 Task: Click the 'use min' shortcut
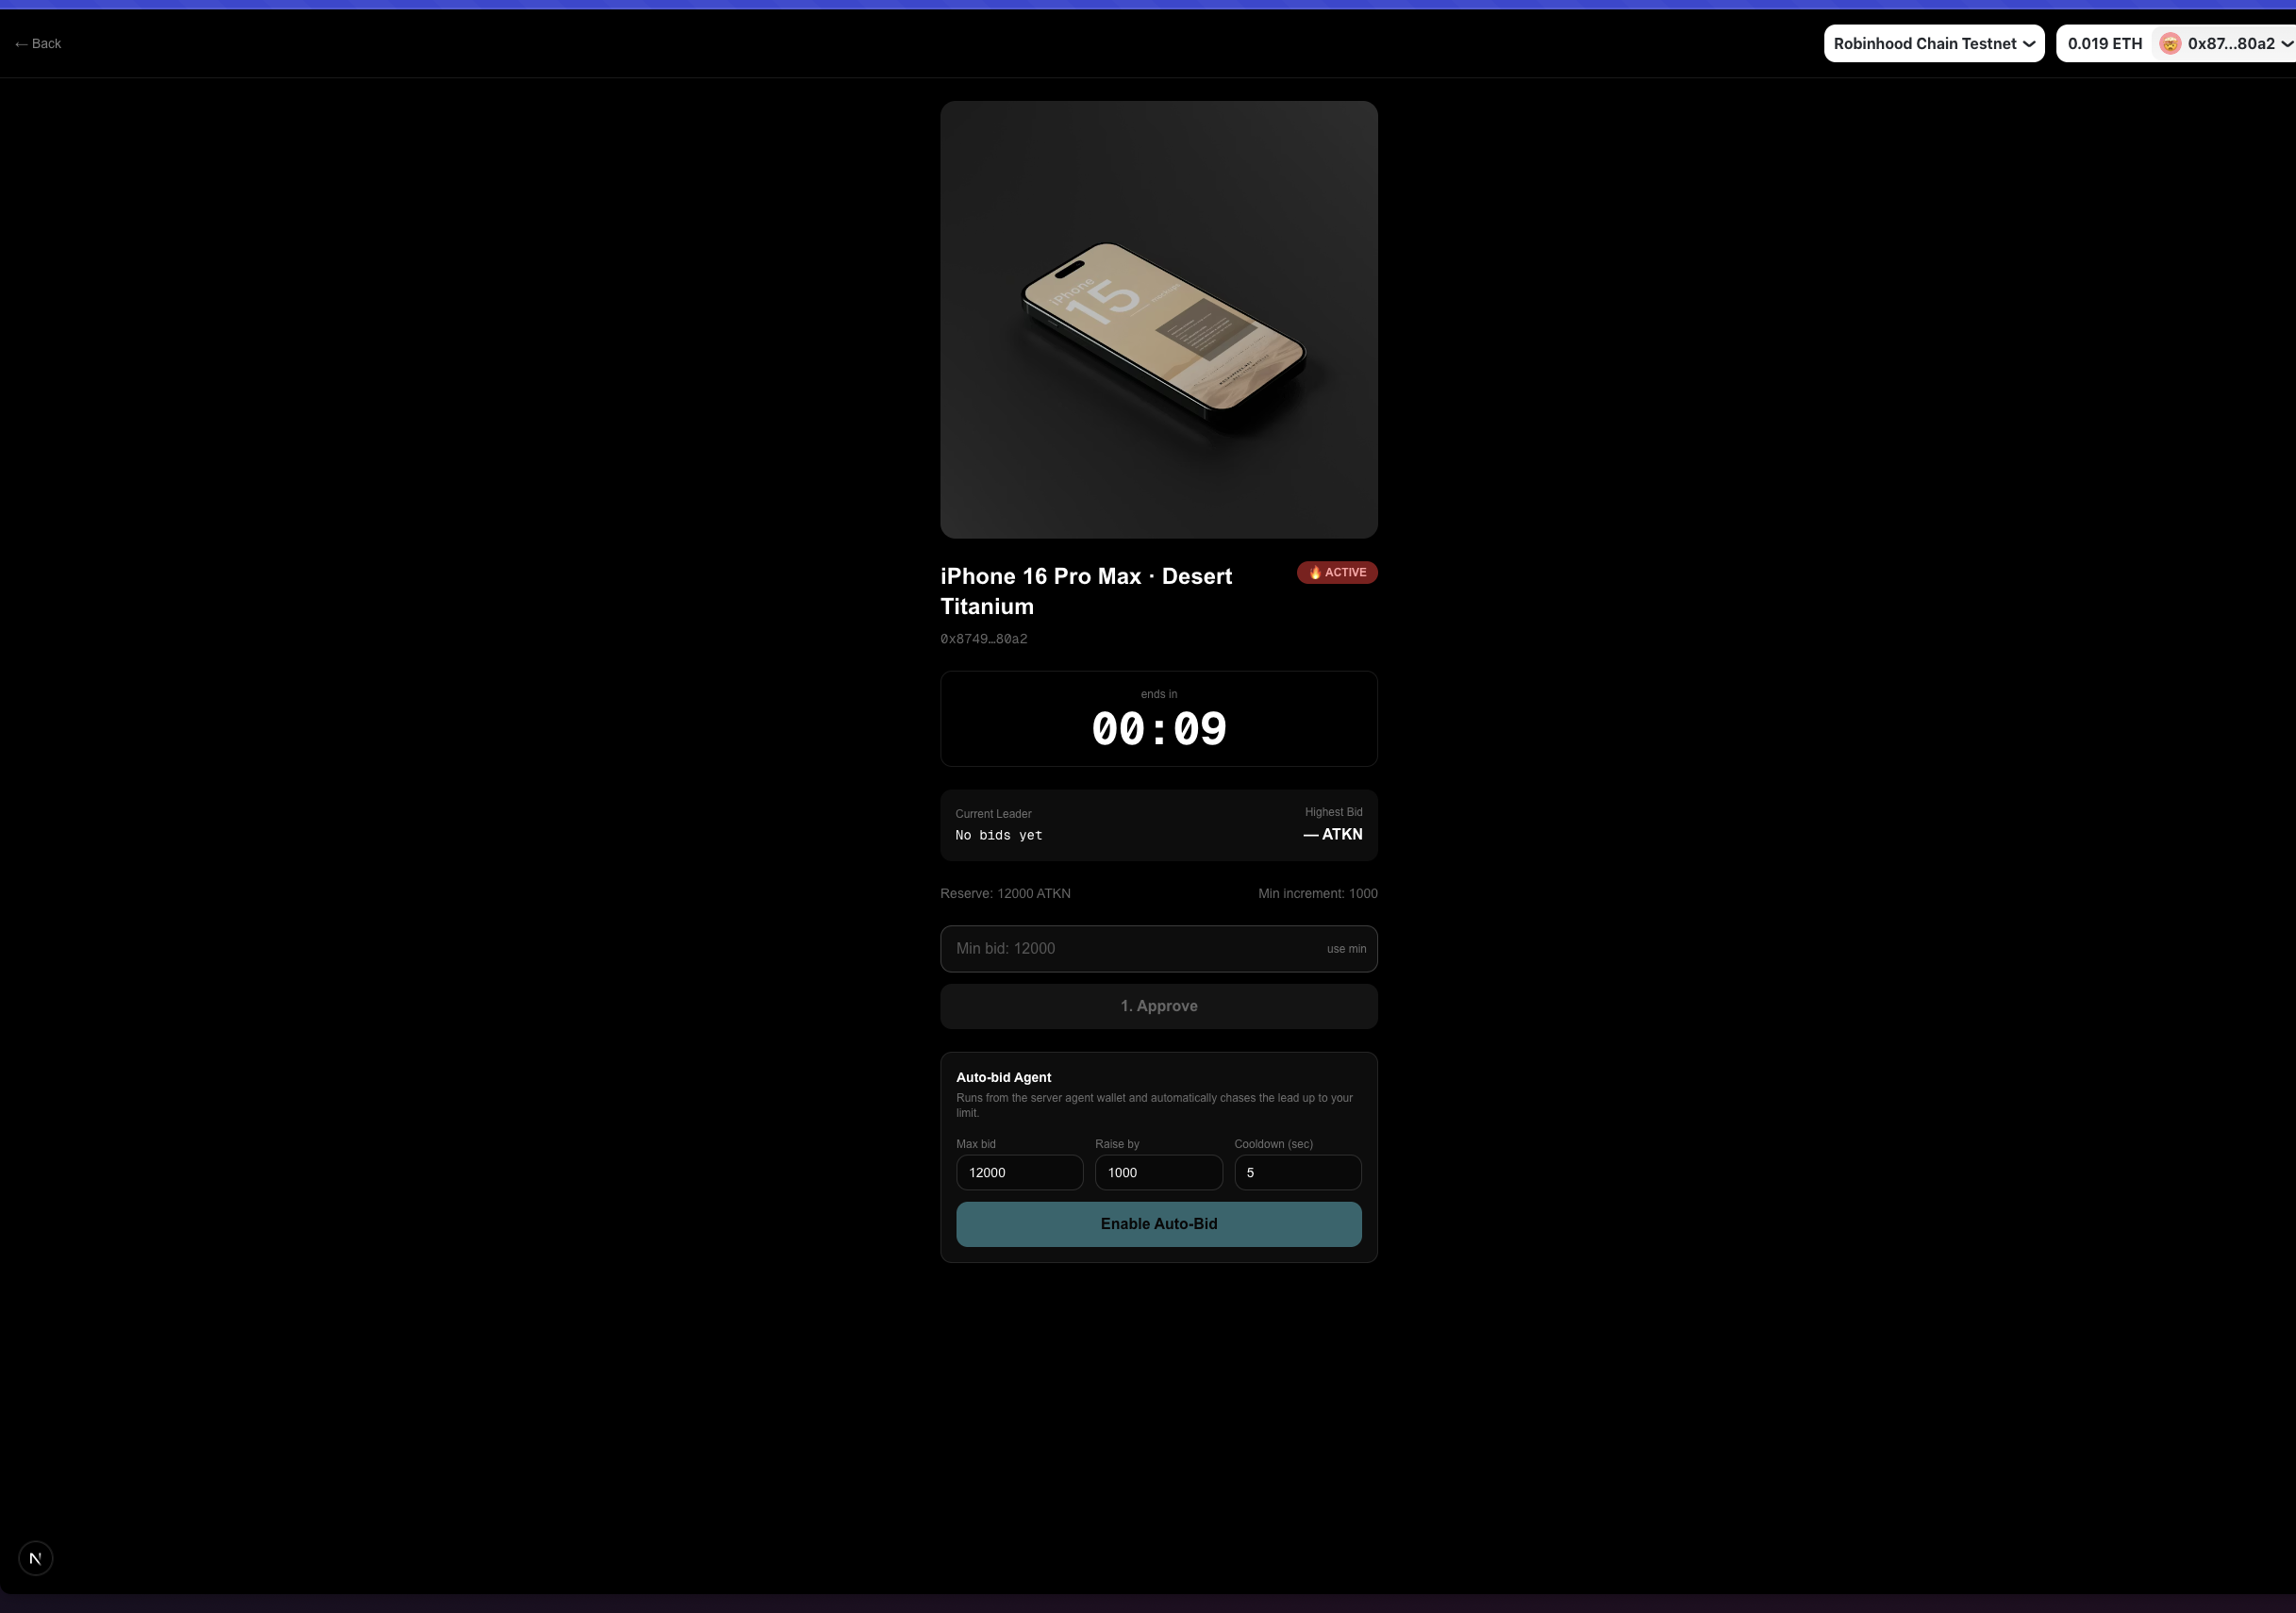tap(1345, 949)
